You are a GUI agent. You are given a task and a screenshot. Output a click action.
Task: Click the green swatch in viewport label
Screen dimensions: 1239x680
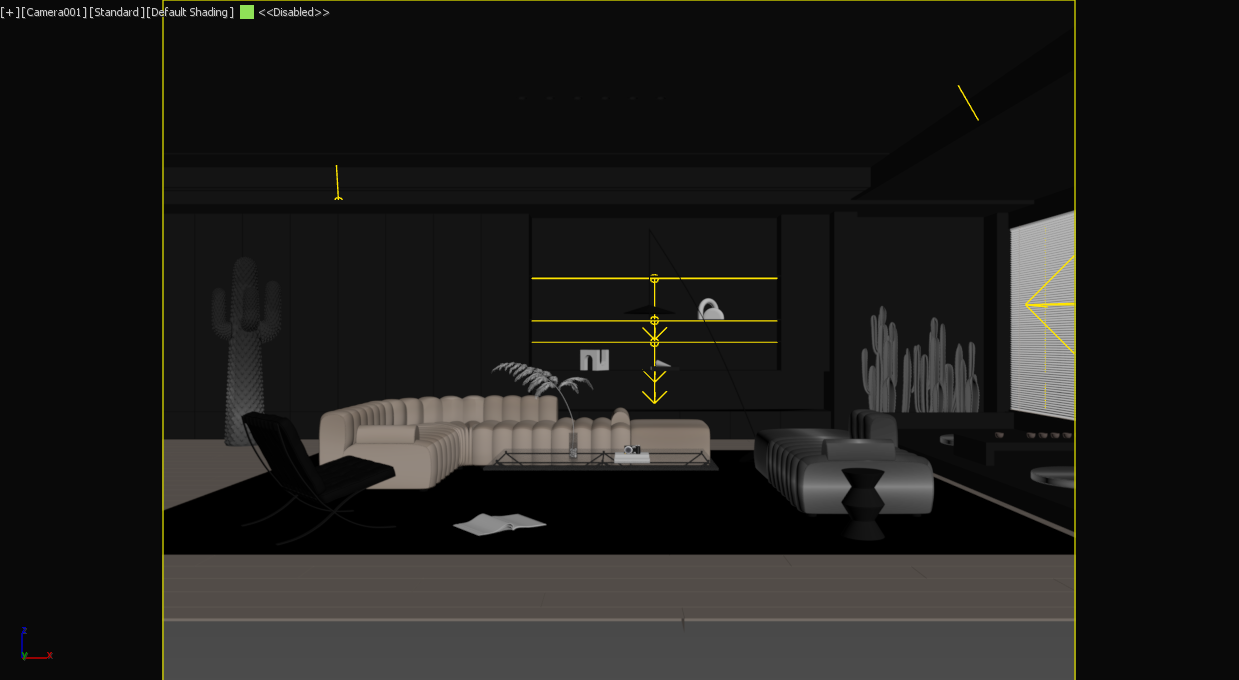click(x=247, y=13)
